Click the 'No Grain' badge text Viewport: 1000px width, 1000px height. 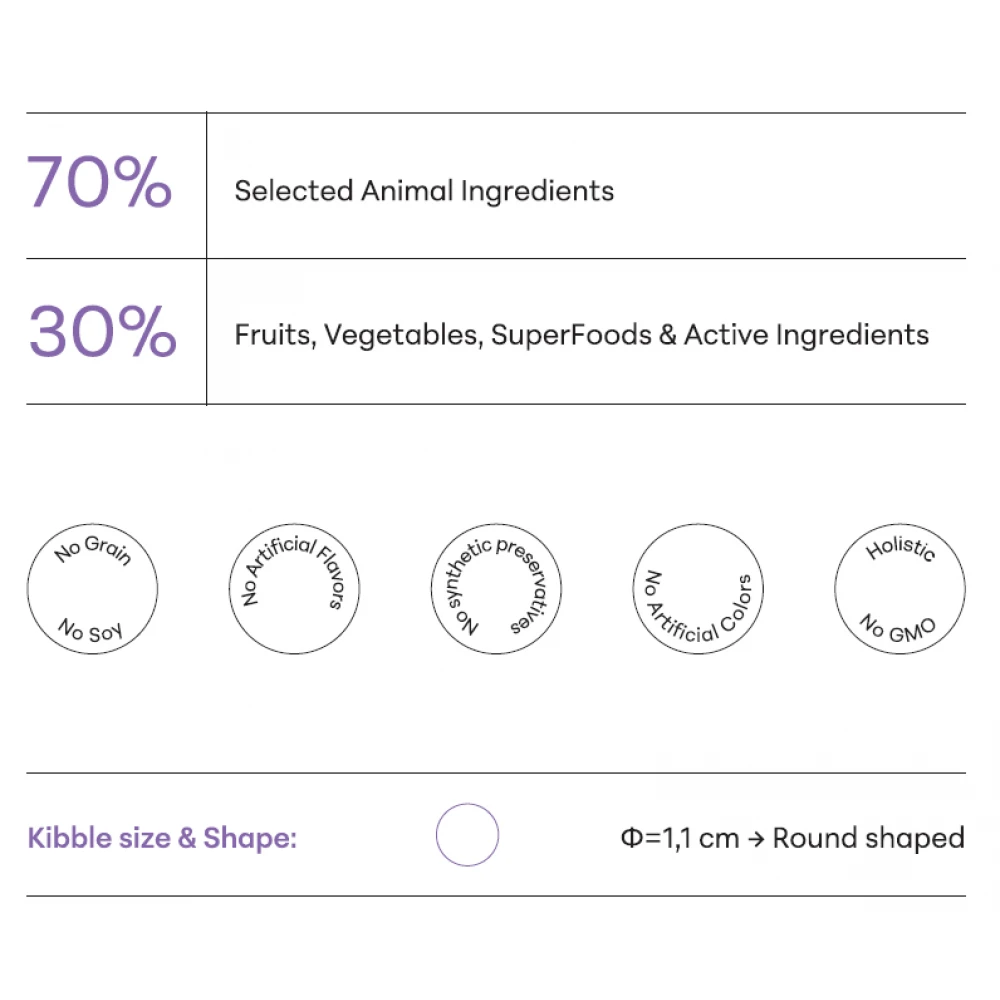pos(93,550)
